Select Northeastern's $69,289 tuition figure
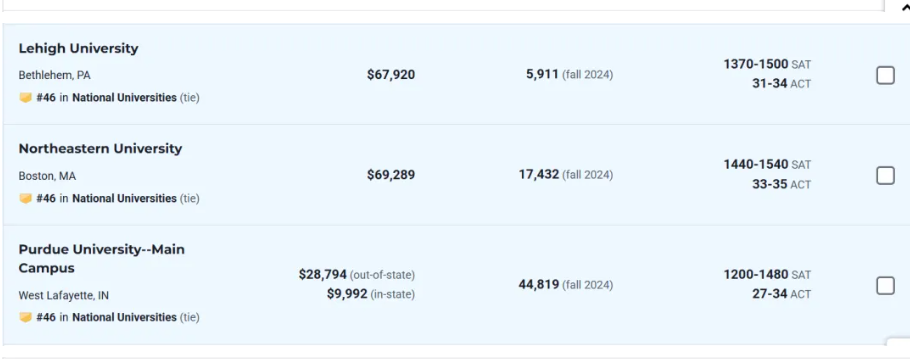The height and width of the screenshot is (364, 910). pos(391,175)
